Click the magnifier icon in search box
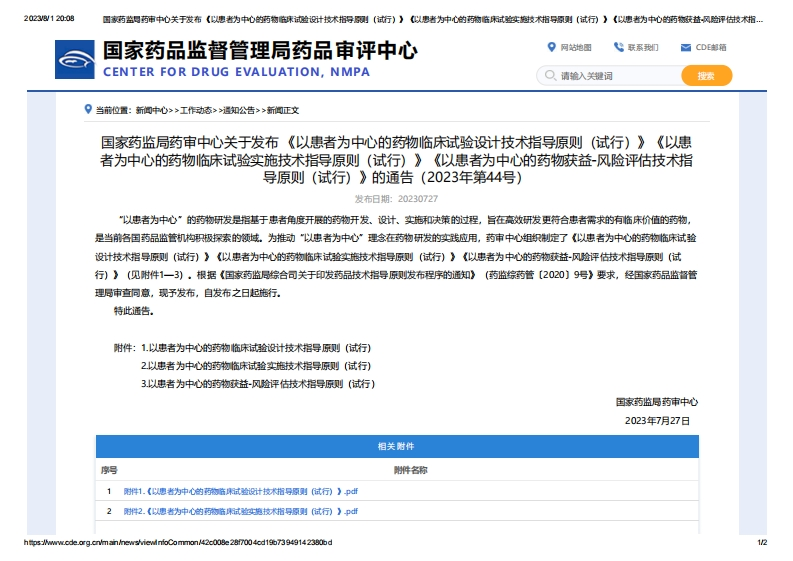The width and height of the screenshot is (793, 561). coord(549,76)
